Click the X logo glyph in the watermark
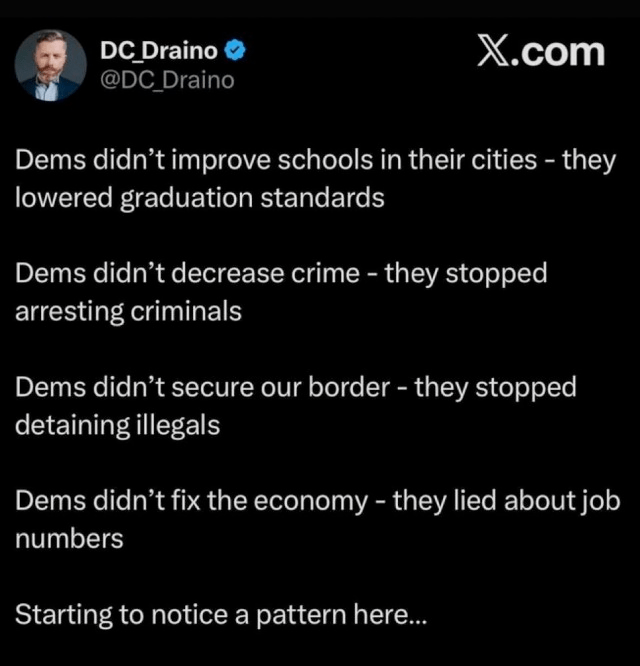 tap(493, 51)
